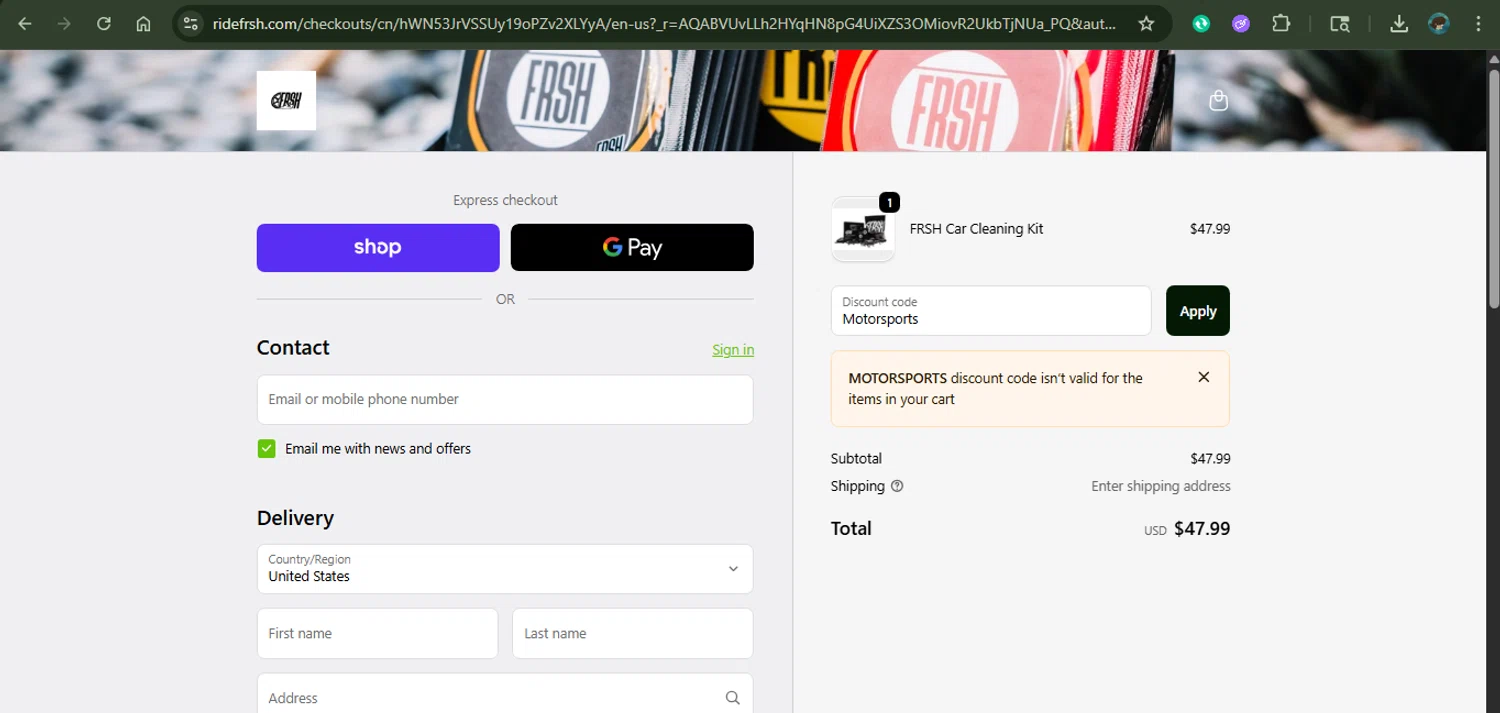Click the FRSH Car Cleaning Kit thumbnail
The height and width of the screenshot is (713, 1500).
click(863, 229)
